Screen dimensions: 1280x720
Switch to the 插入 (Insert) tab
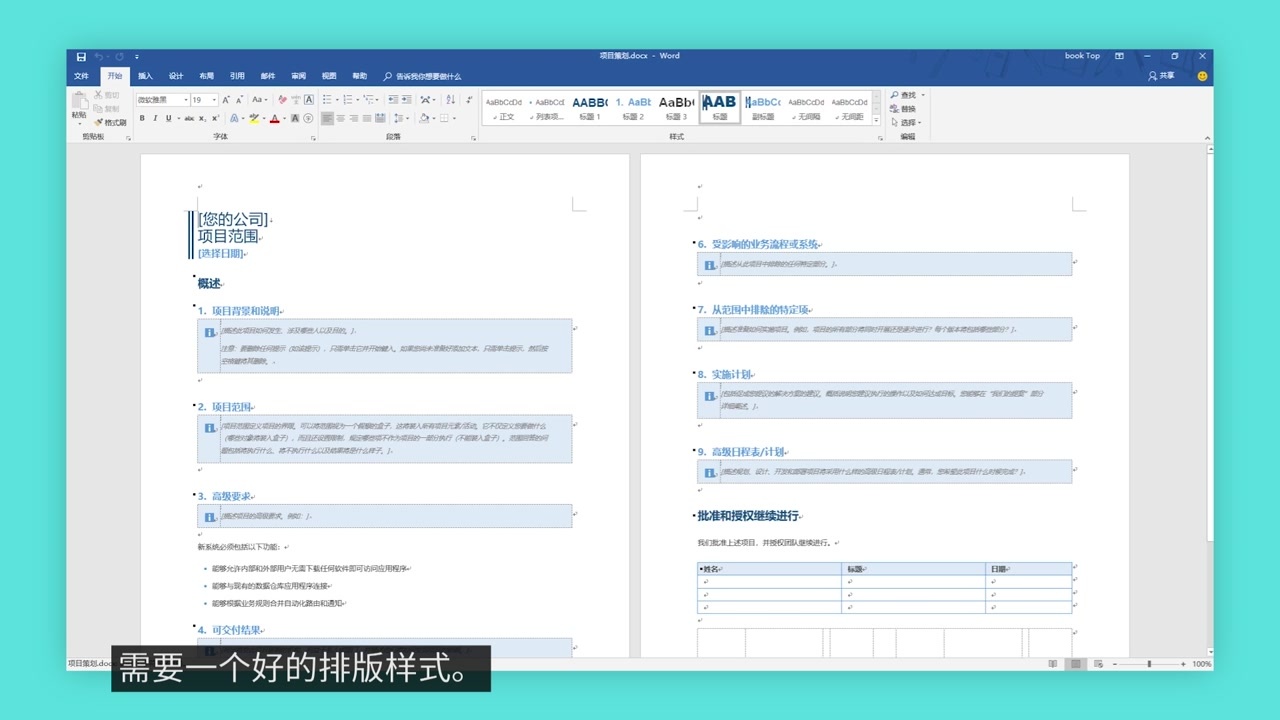point(146,76)
